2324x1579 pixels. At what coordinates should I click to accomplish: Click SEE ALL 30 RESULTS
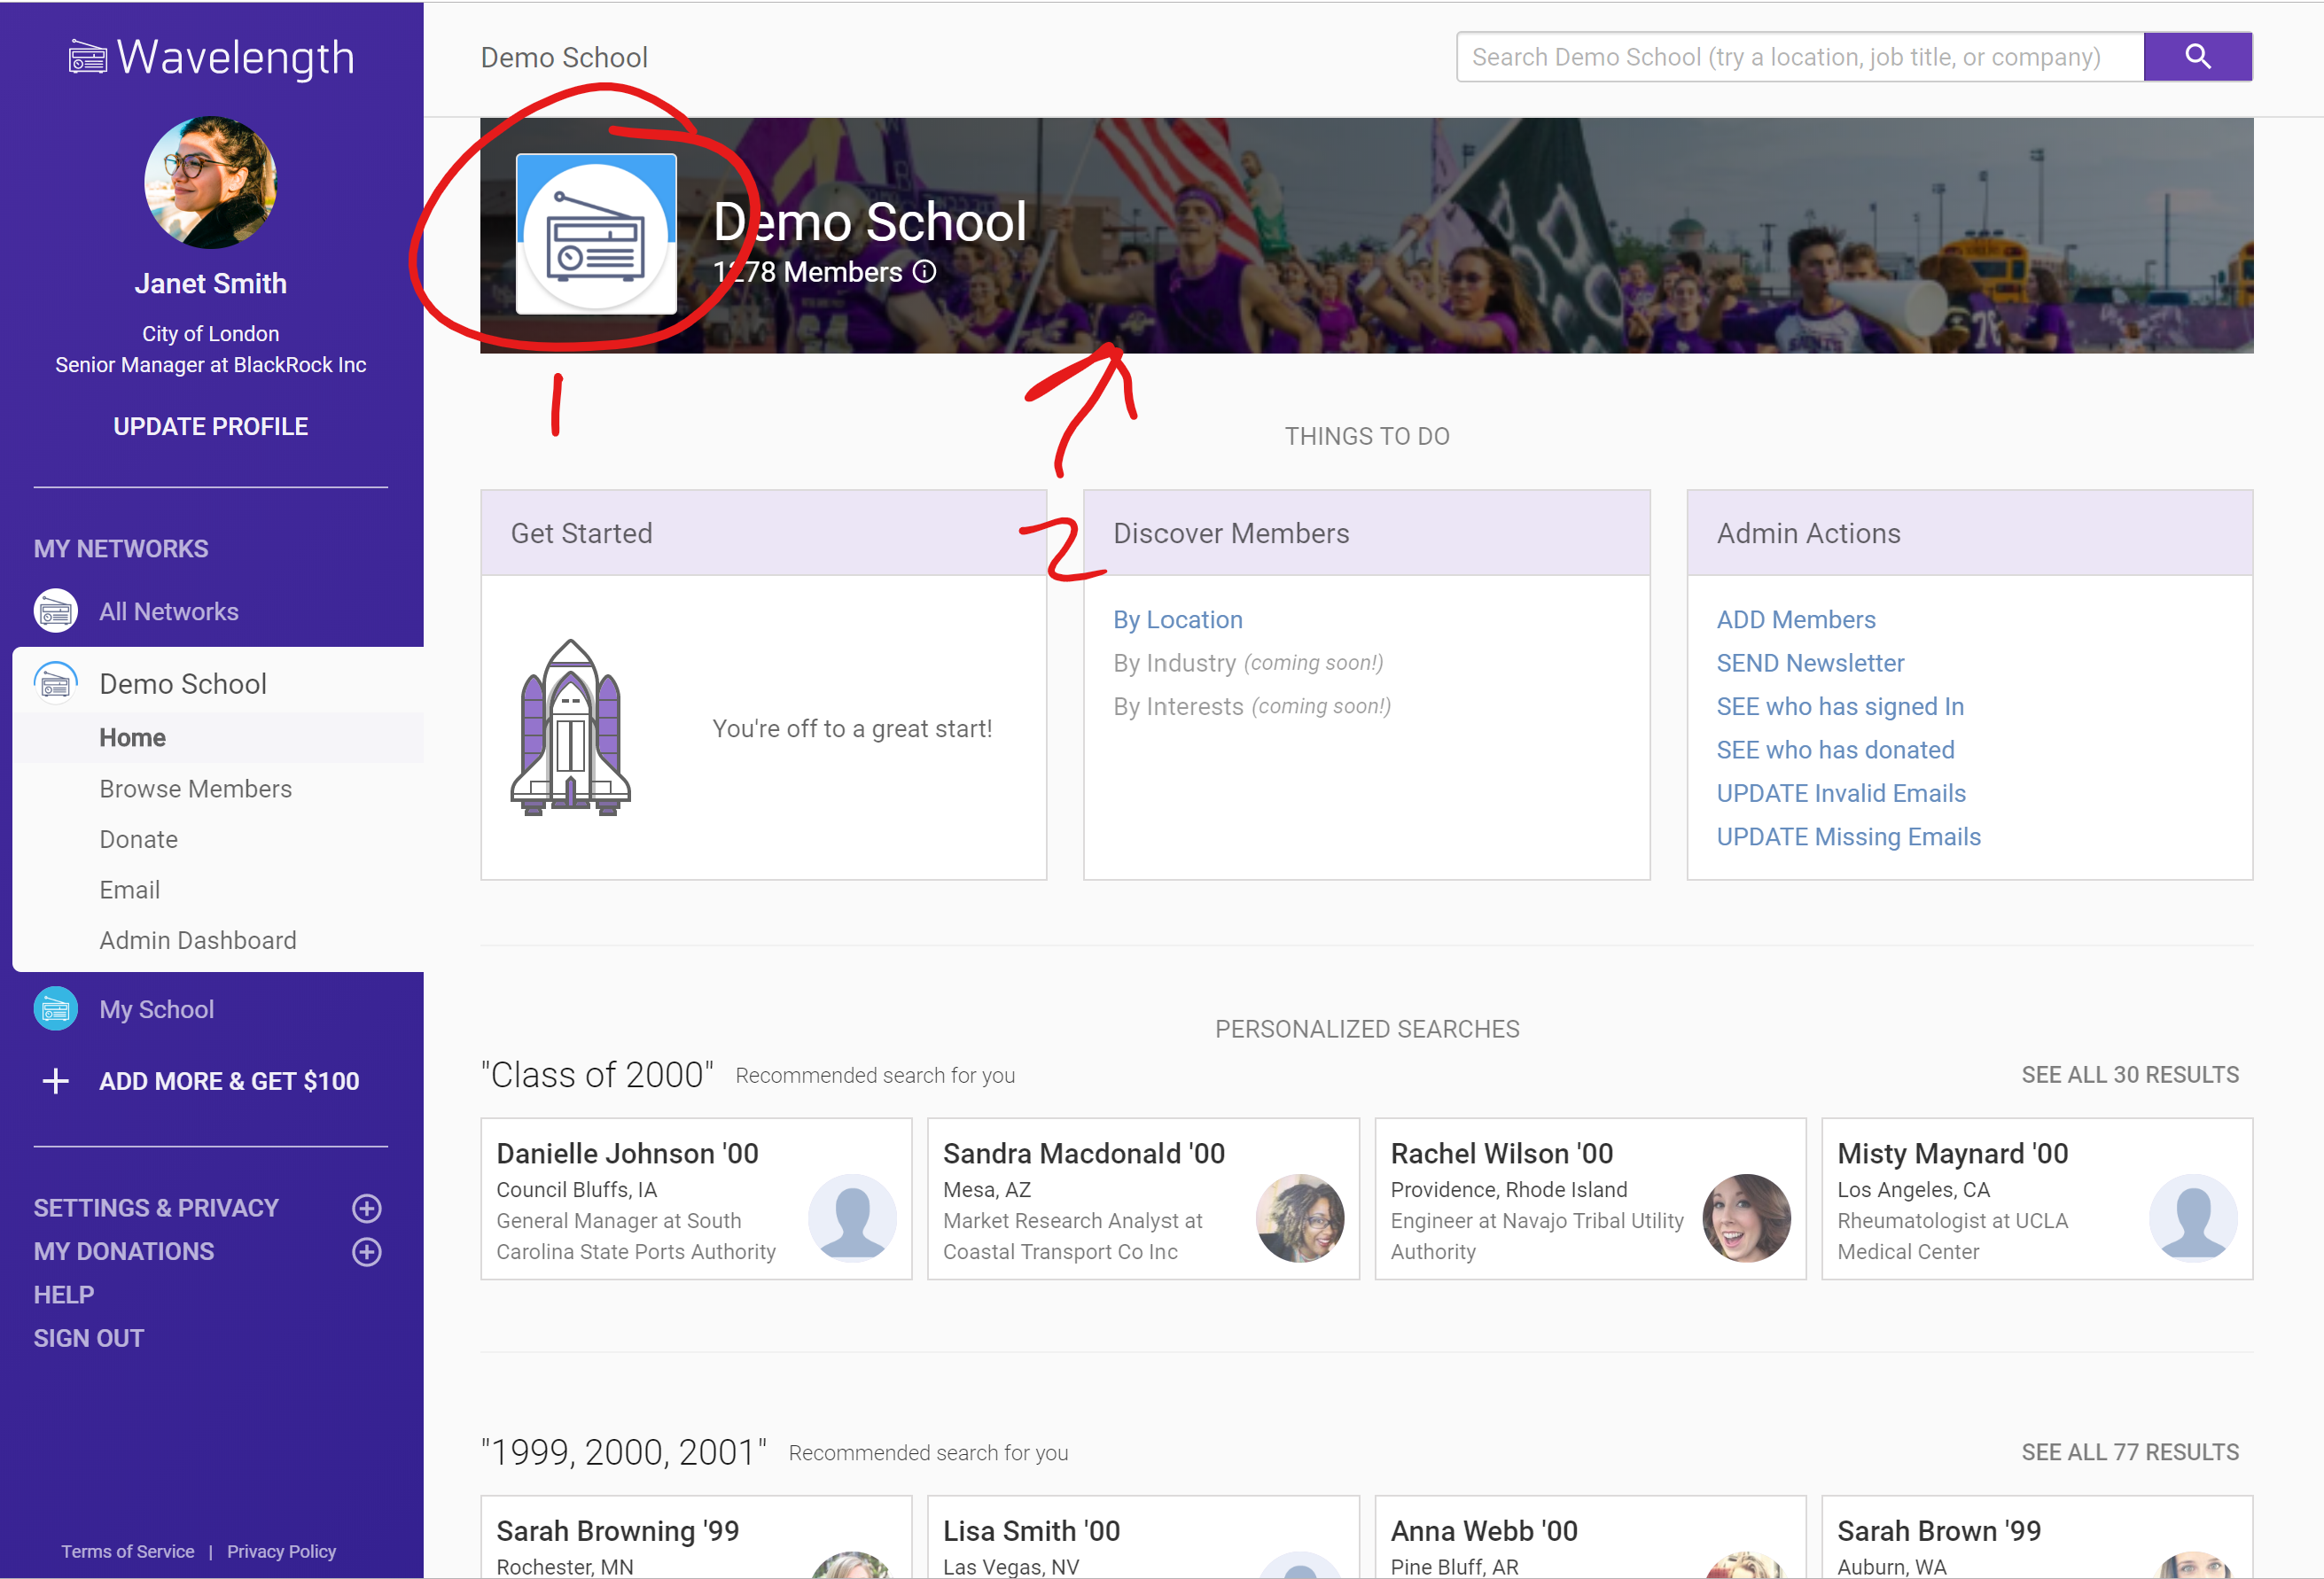[2129, 1075]
